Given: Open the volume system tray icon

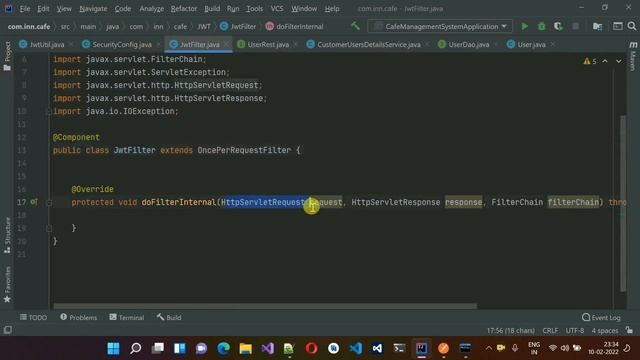Looking at the screenshot, I should (x=564, y=348).
